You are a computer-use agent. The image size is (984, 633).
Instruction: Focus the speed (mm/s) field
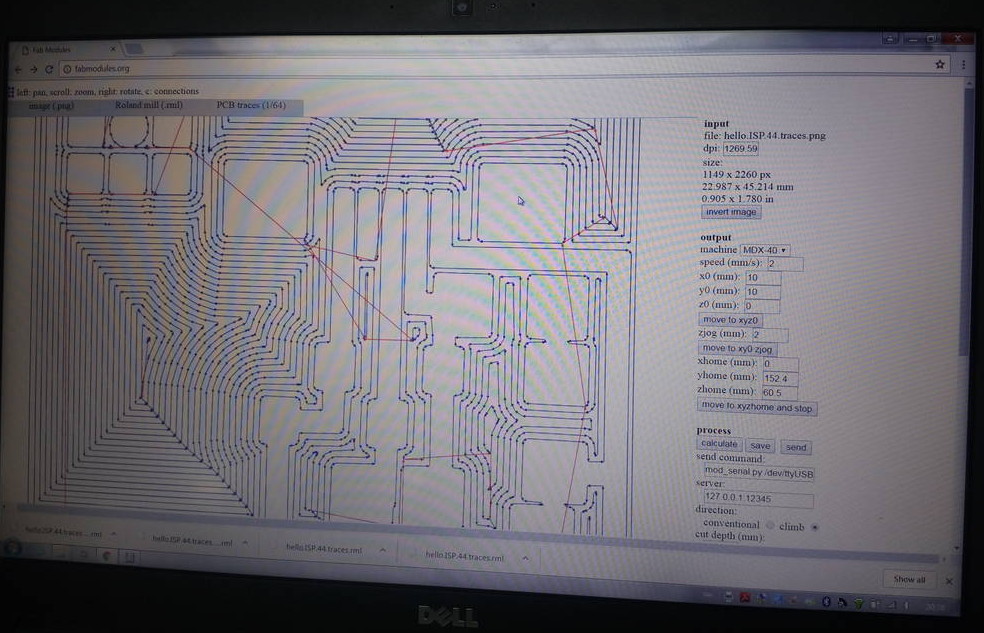point(784,264)
